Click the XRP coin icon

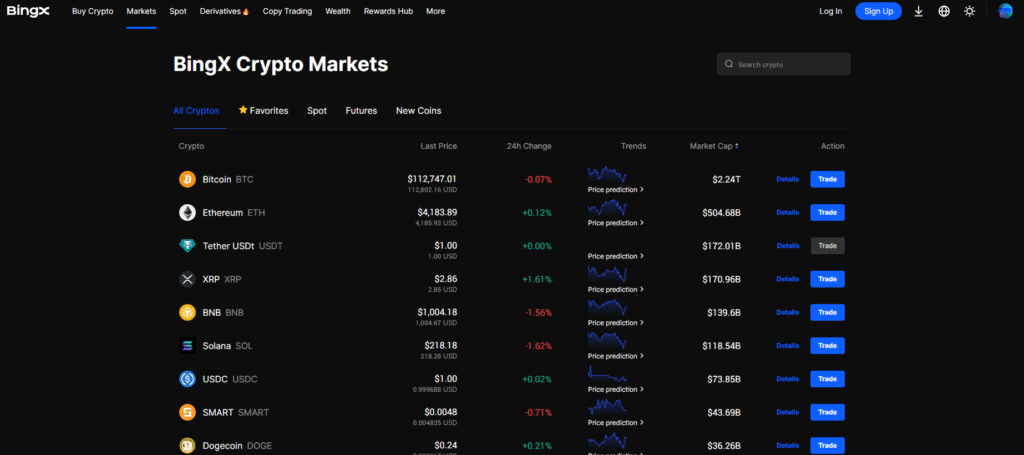(x=187, y=279)
